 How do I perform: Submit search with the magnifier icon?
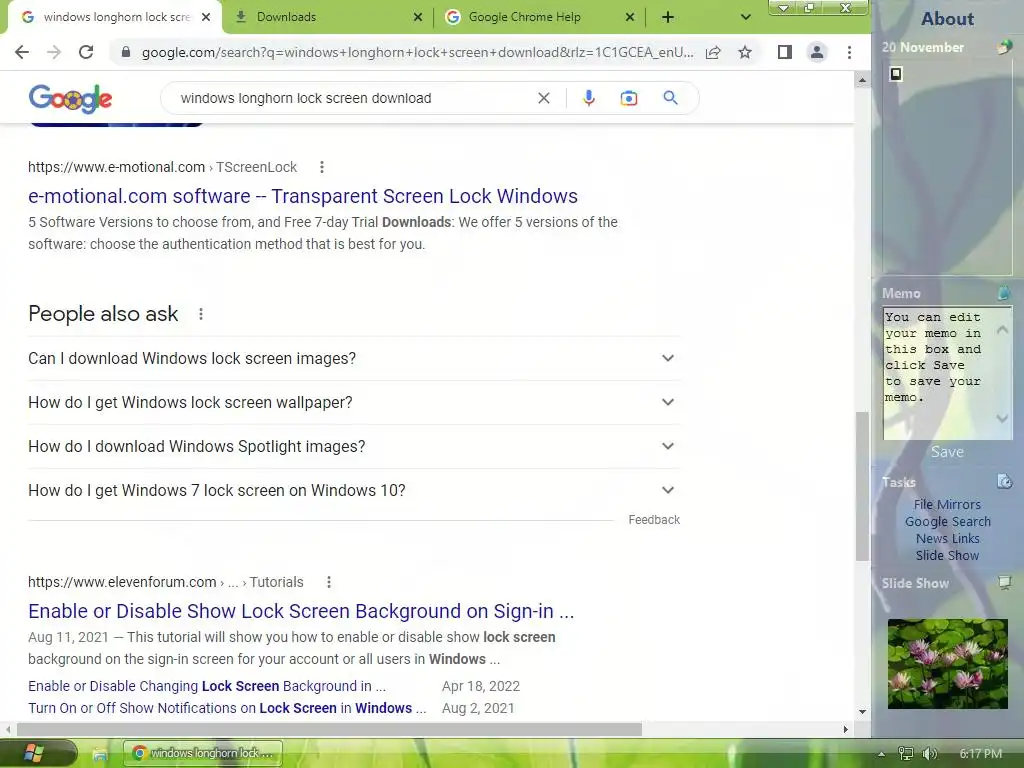pyautogui.click(x=670, y=98)
